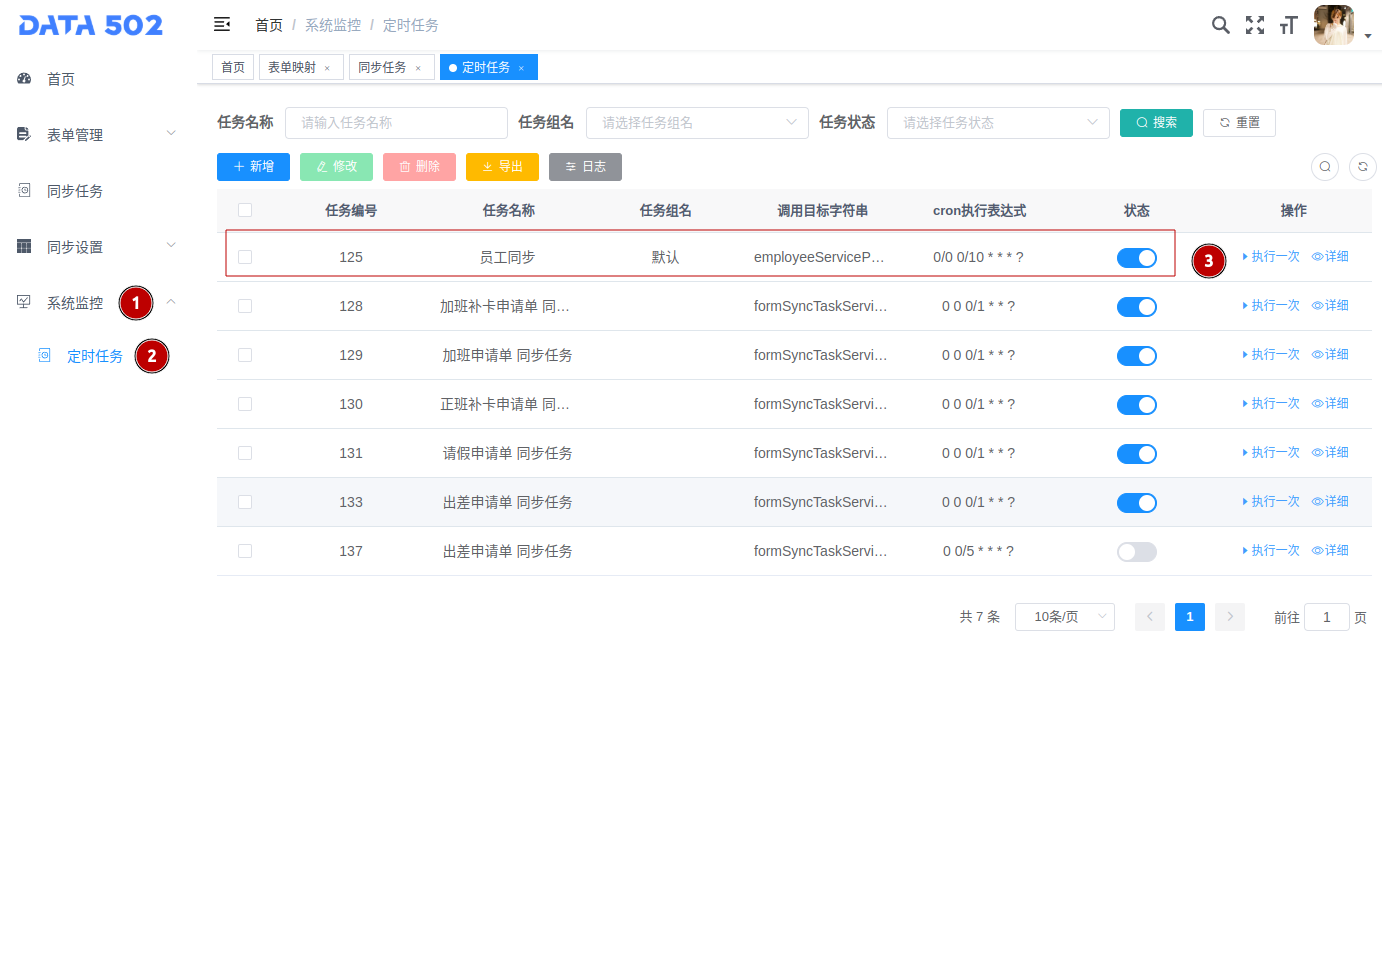The width and height of the screenshot is (1382, 956).
Task: Collapse the sidebar with the hamburger icon
Action: point(222,25)
